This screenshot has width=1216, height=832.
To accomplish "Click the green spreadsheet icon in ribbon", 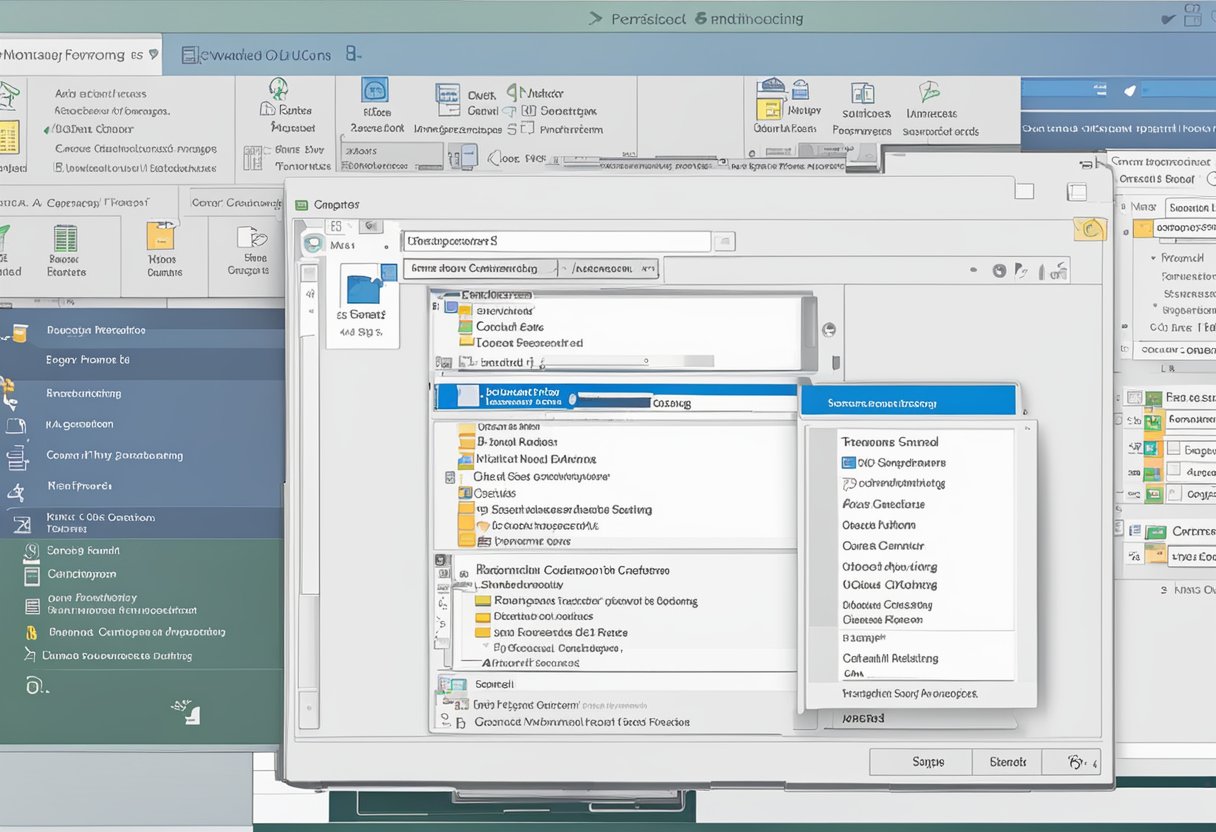I will [65, 238].
